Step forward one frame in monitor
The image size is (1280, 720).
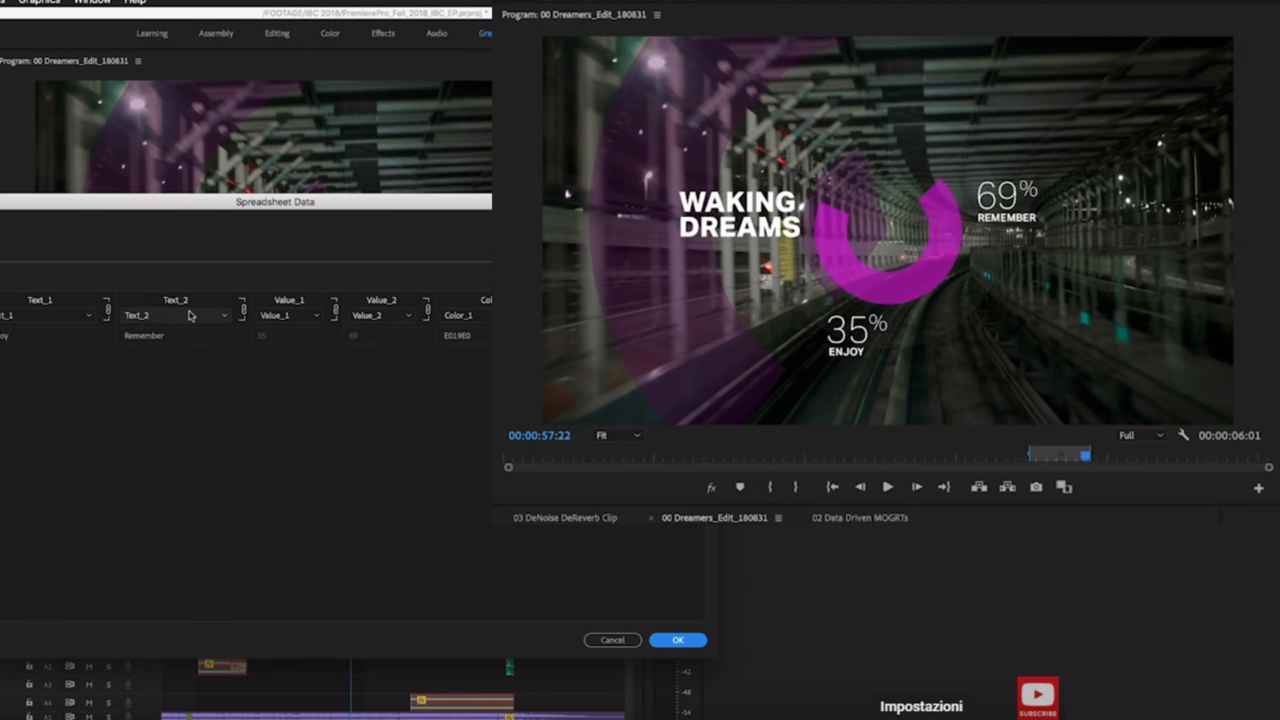(x=916, y=487)
